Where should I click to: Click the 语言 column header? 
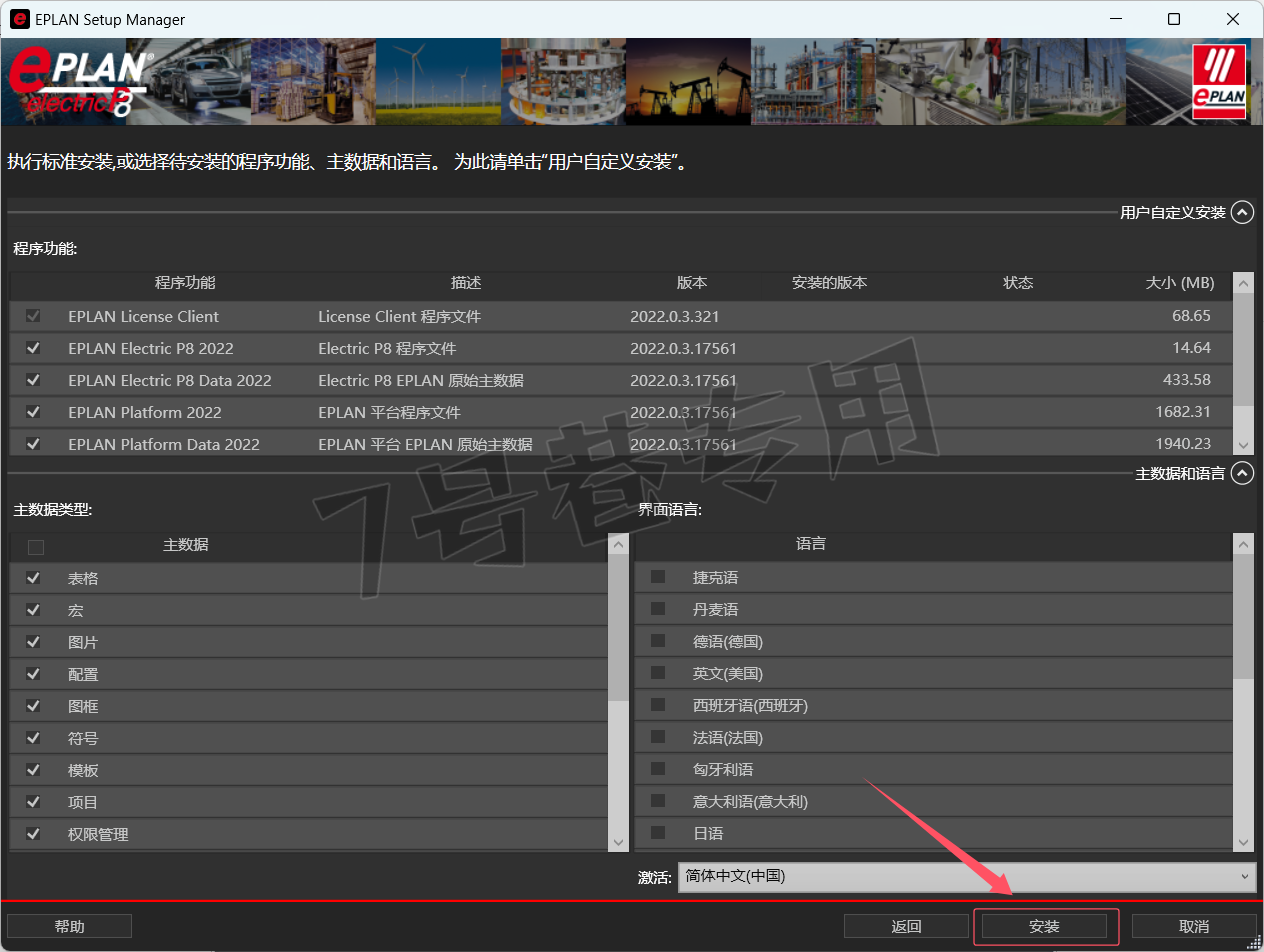click(x=811, y=544)
